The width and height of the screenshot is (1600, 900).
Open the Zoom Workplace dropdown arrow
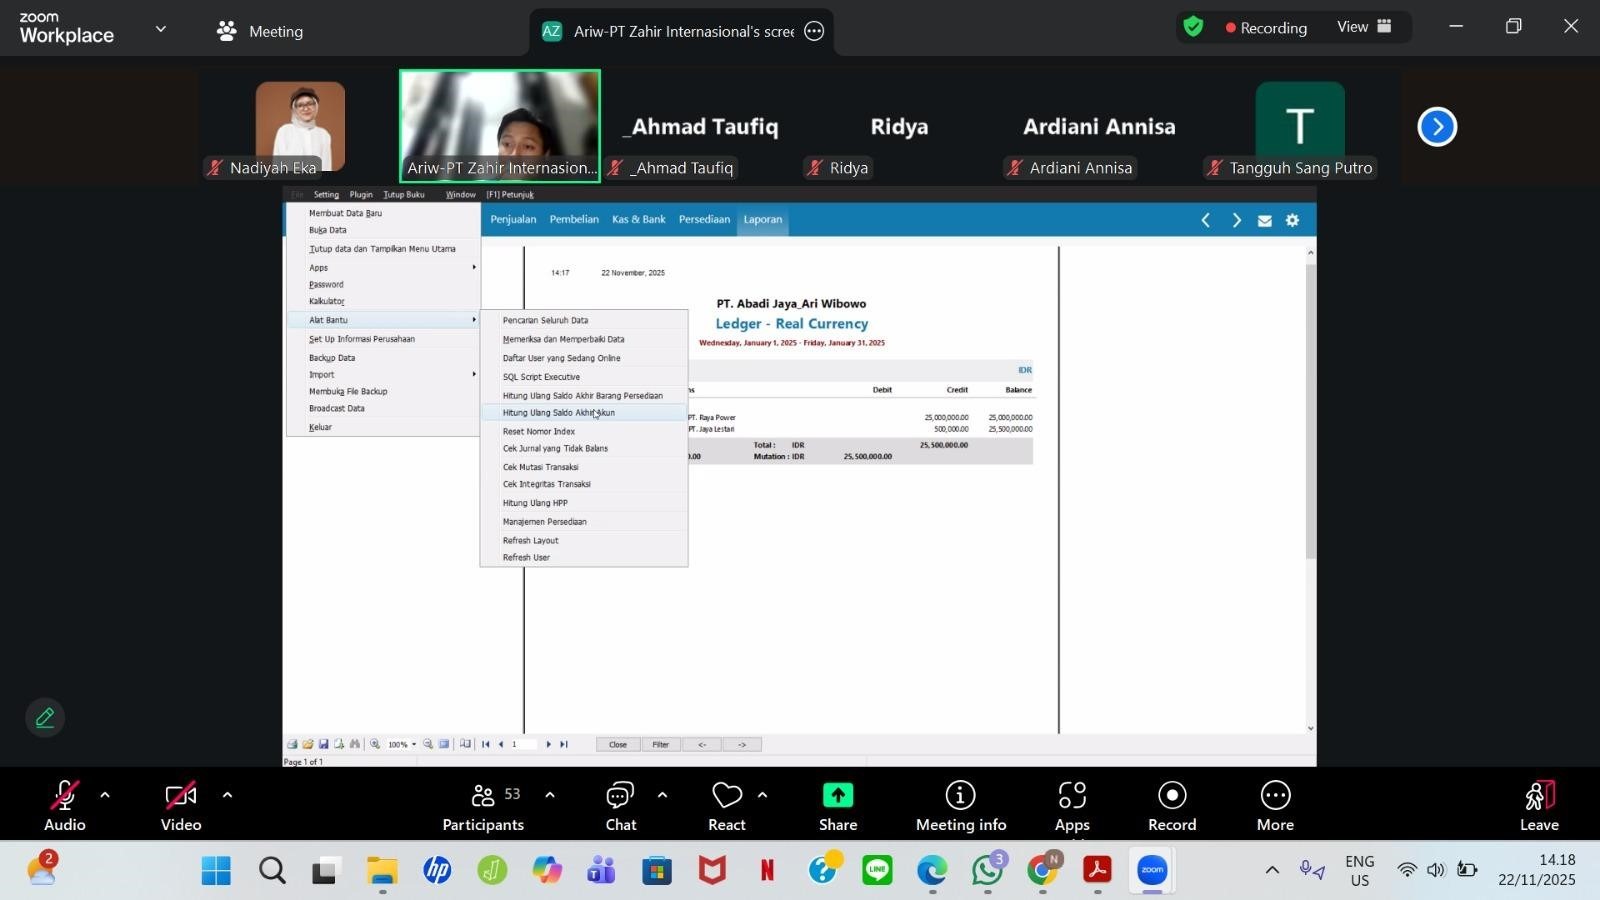tap(161, 30)
